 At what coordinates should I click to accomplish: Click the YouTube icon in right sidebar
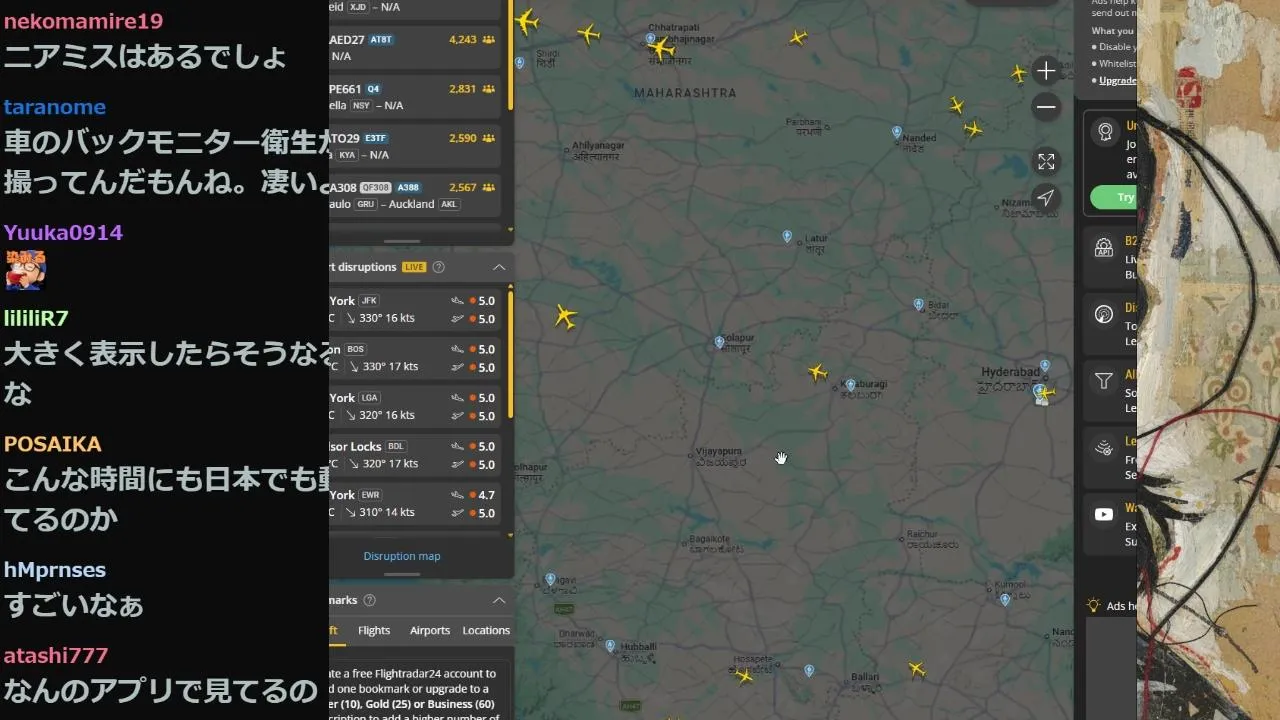1104,515
